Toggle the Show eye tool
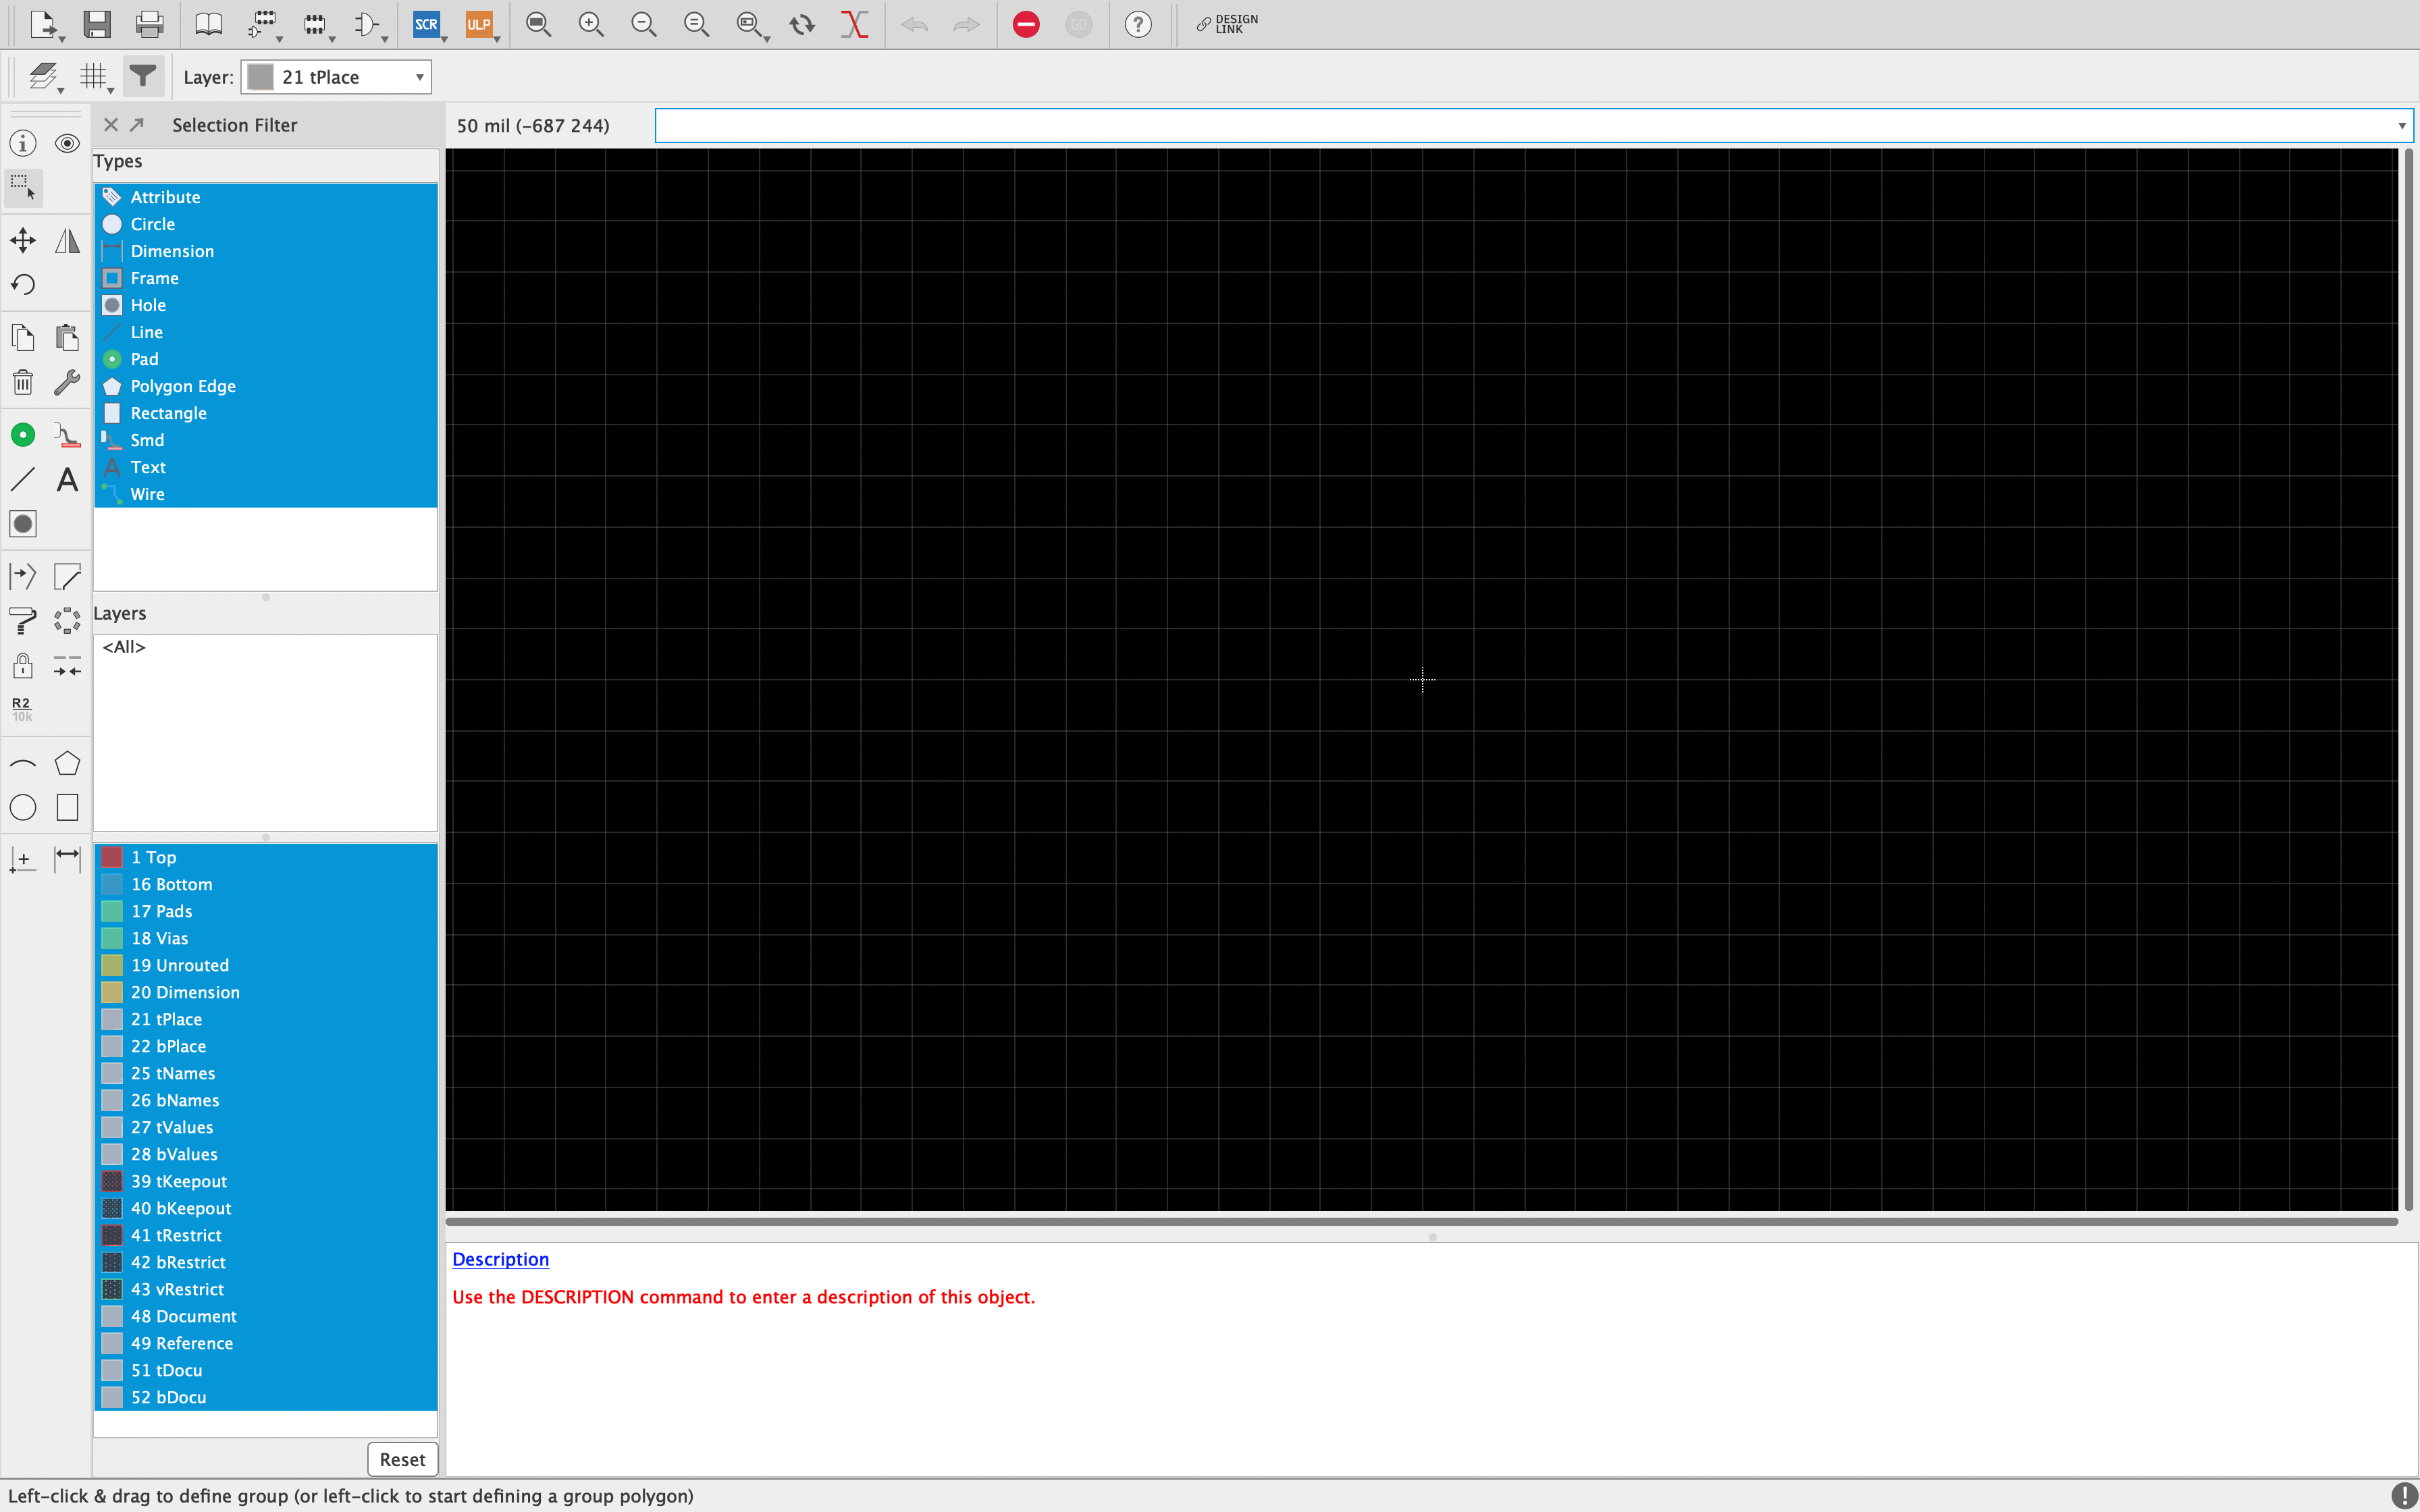Viewport: 2420px width, 1512px height. [67, 143]
